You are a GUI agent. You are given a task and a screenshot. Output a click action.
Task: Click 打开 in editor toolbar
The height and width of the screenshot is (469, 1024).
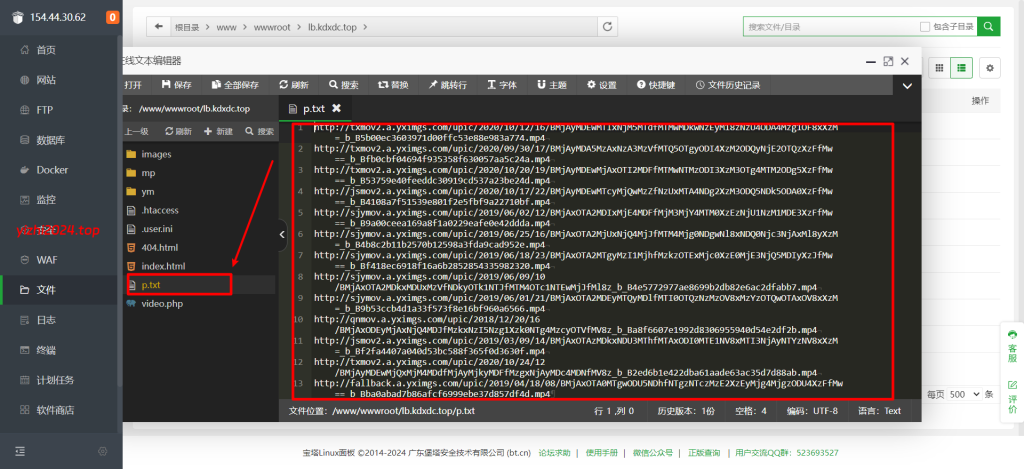click(133, 85)
